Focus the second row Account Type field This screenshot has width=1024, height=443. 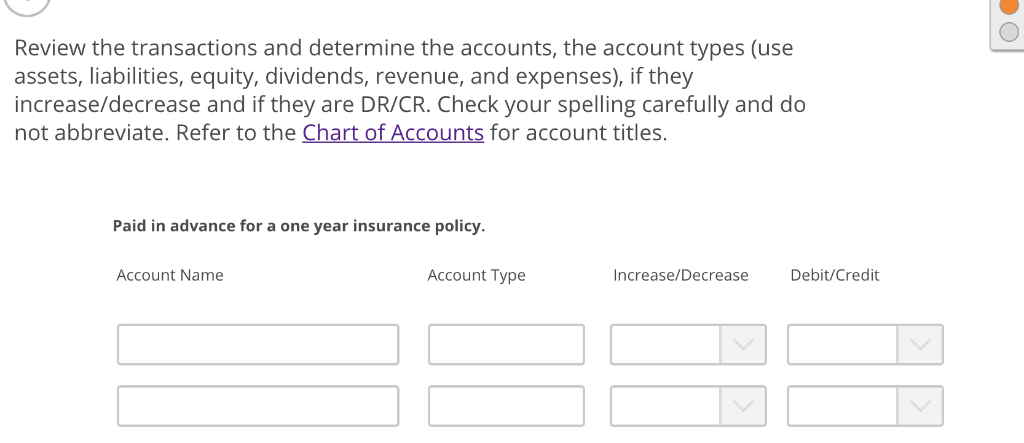point(506,406)
